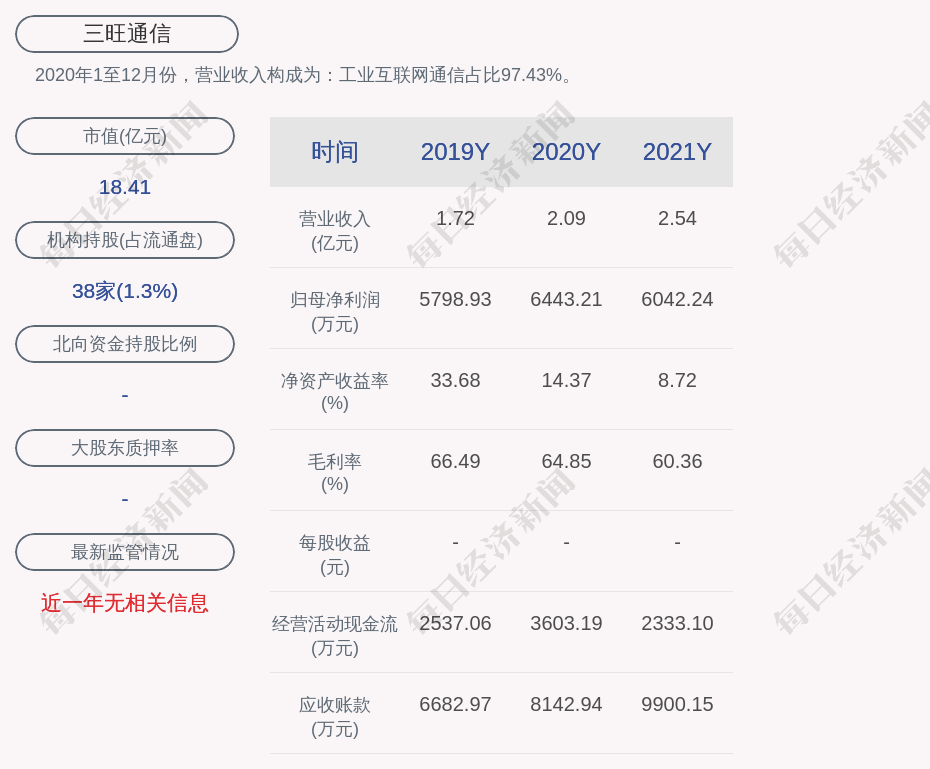
Task: Click the 2020年 revenue composition sentence
Action: pos(302,75)
